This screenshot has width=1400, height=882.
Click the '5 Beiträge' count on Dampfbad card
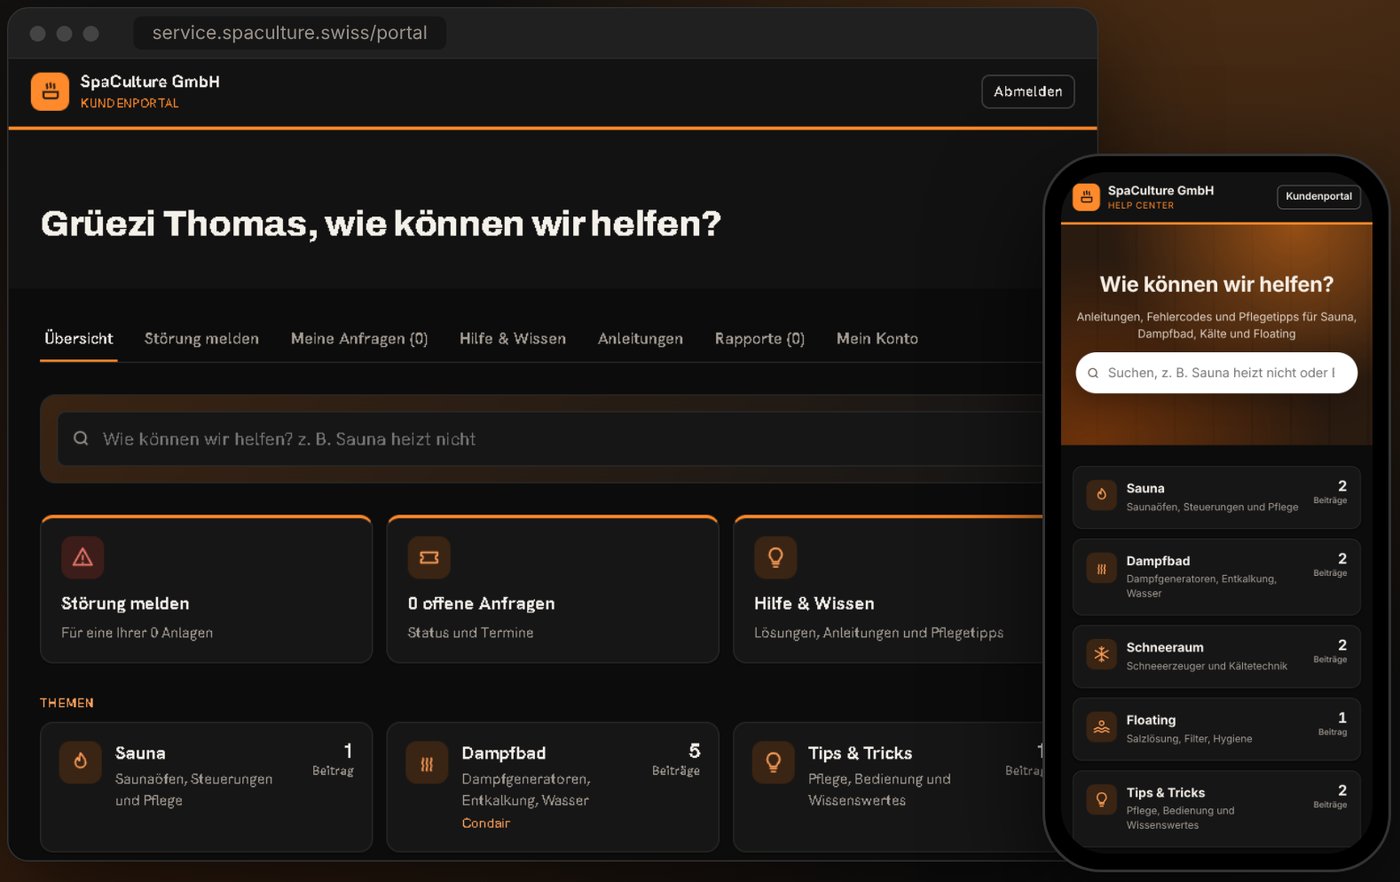click(677, 759)
